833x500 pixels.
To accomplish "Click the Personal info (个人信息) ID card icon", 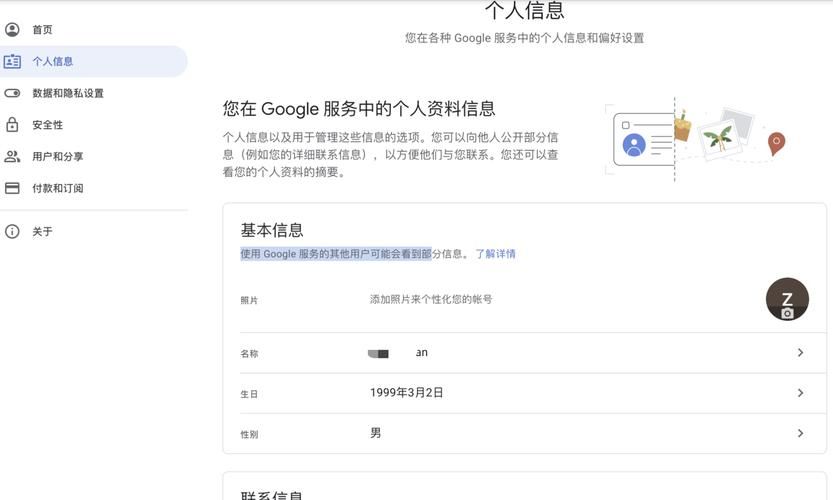I will [x=12, y=61].
